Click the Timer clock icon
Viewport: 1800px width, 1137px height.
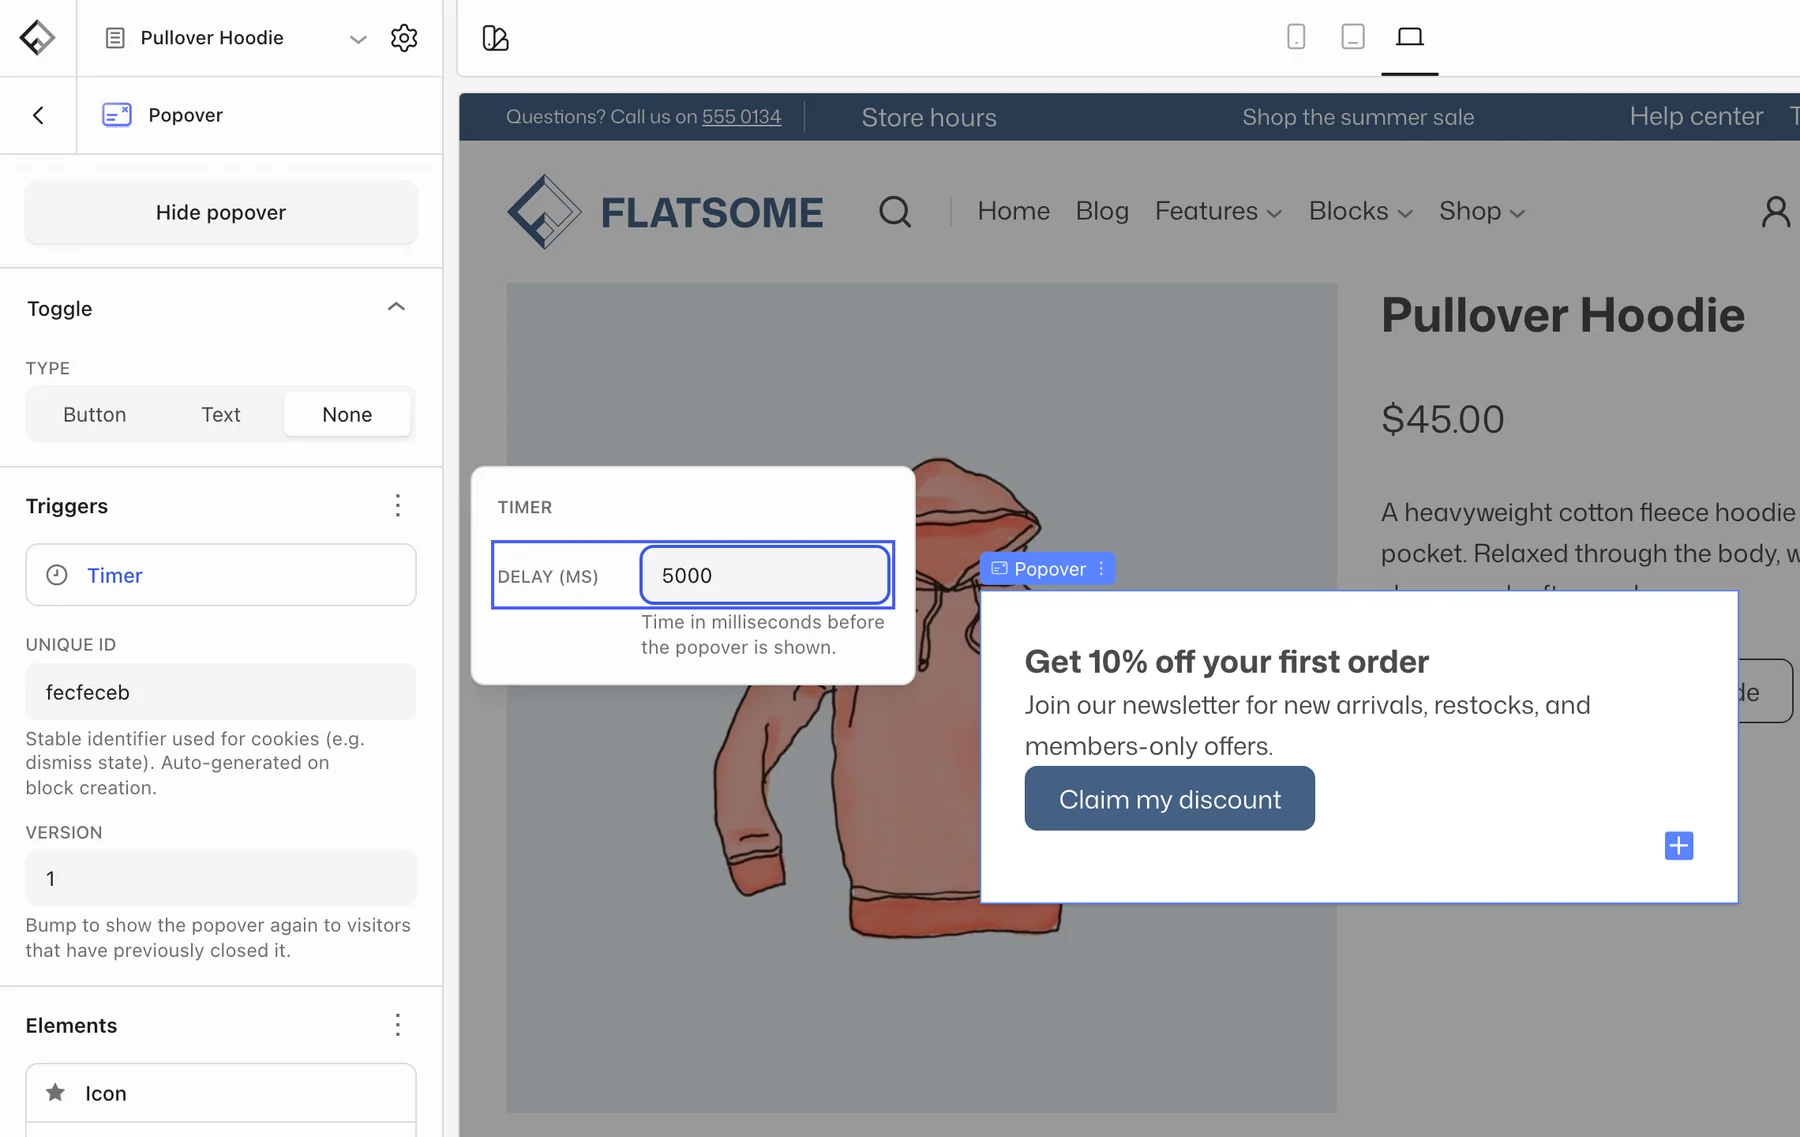pos(57,575)
